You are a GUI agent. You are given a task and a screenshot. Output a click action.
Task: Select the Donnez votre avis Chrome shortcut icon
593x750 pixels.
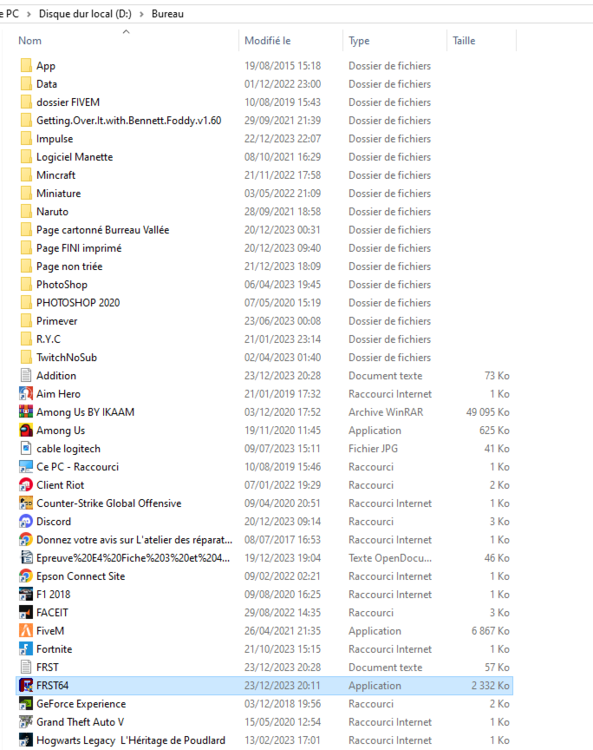pos(26,540)
